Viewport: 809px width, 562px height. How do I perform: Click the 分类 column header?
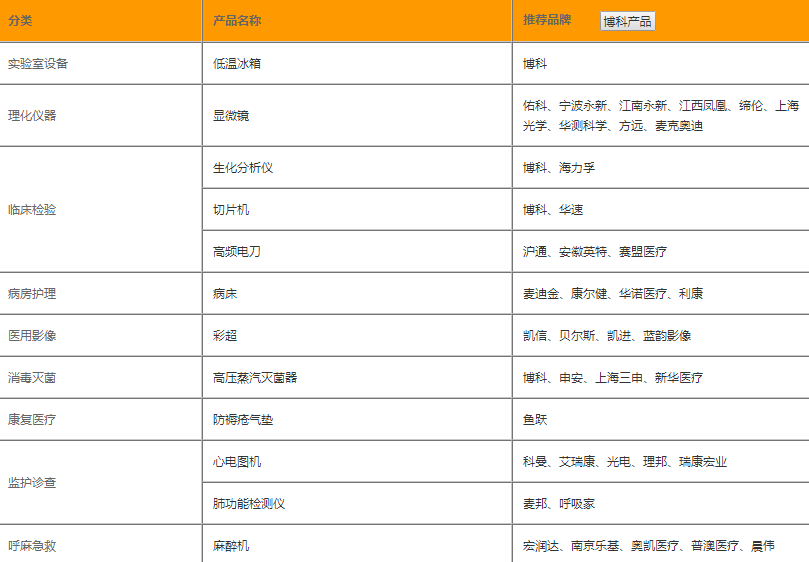click(x=101, y=21)
